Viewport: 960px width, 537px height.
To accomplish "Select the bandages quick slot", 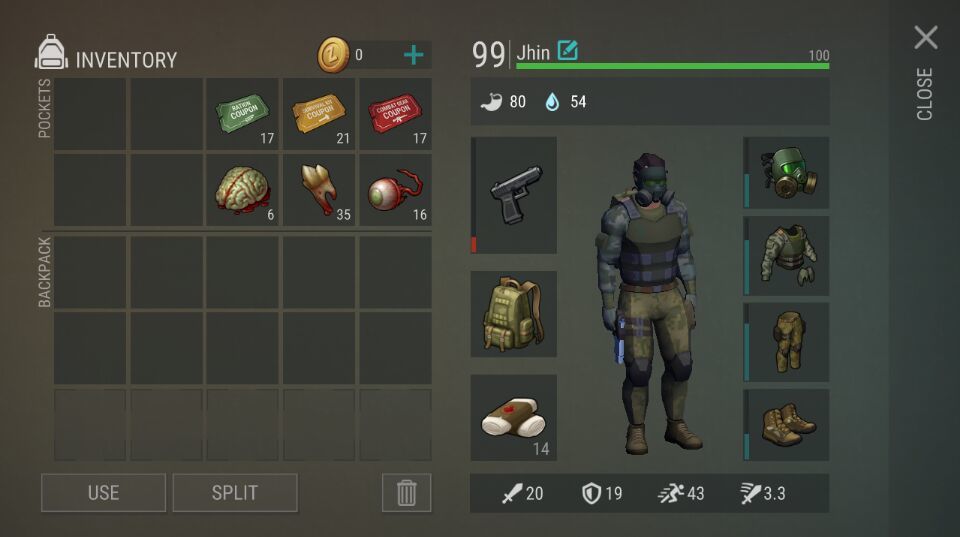I will 514,418.
